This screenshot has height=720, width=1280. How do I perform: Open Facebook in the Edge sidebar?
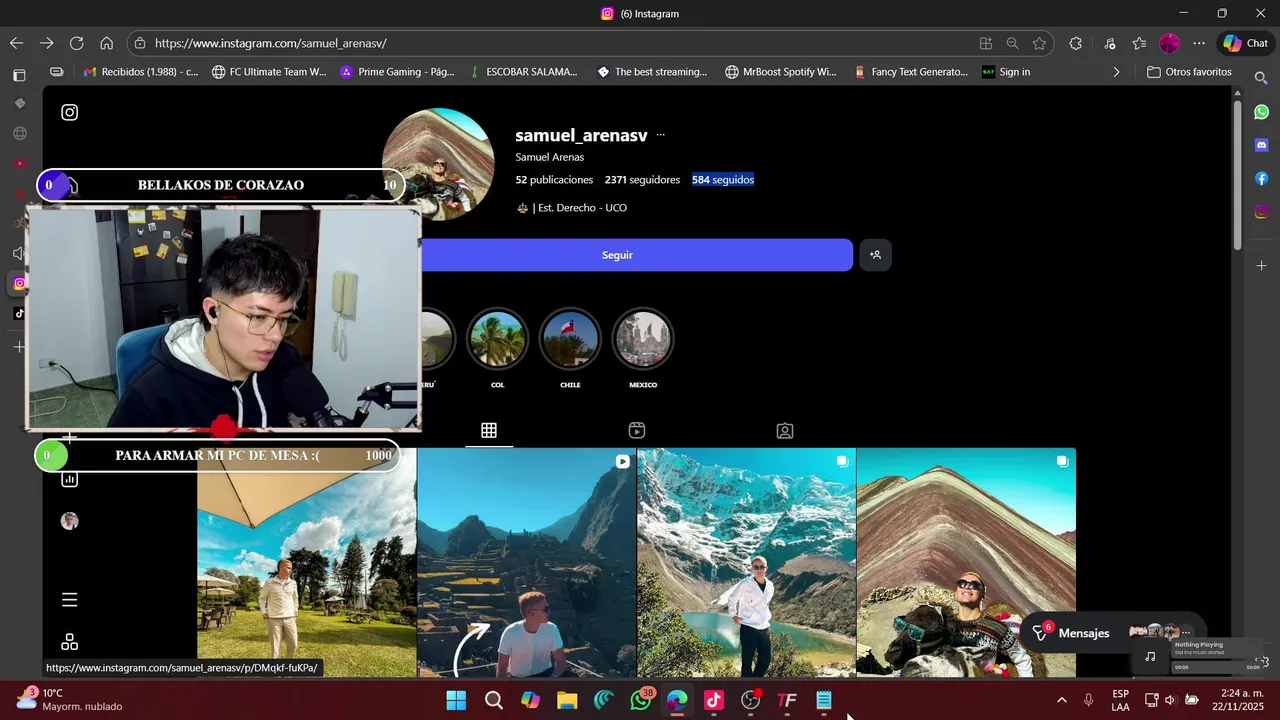tap(1262, 179)
